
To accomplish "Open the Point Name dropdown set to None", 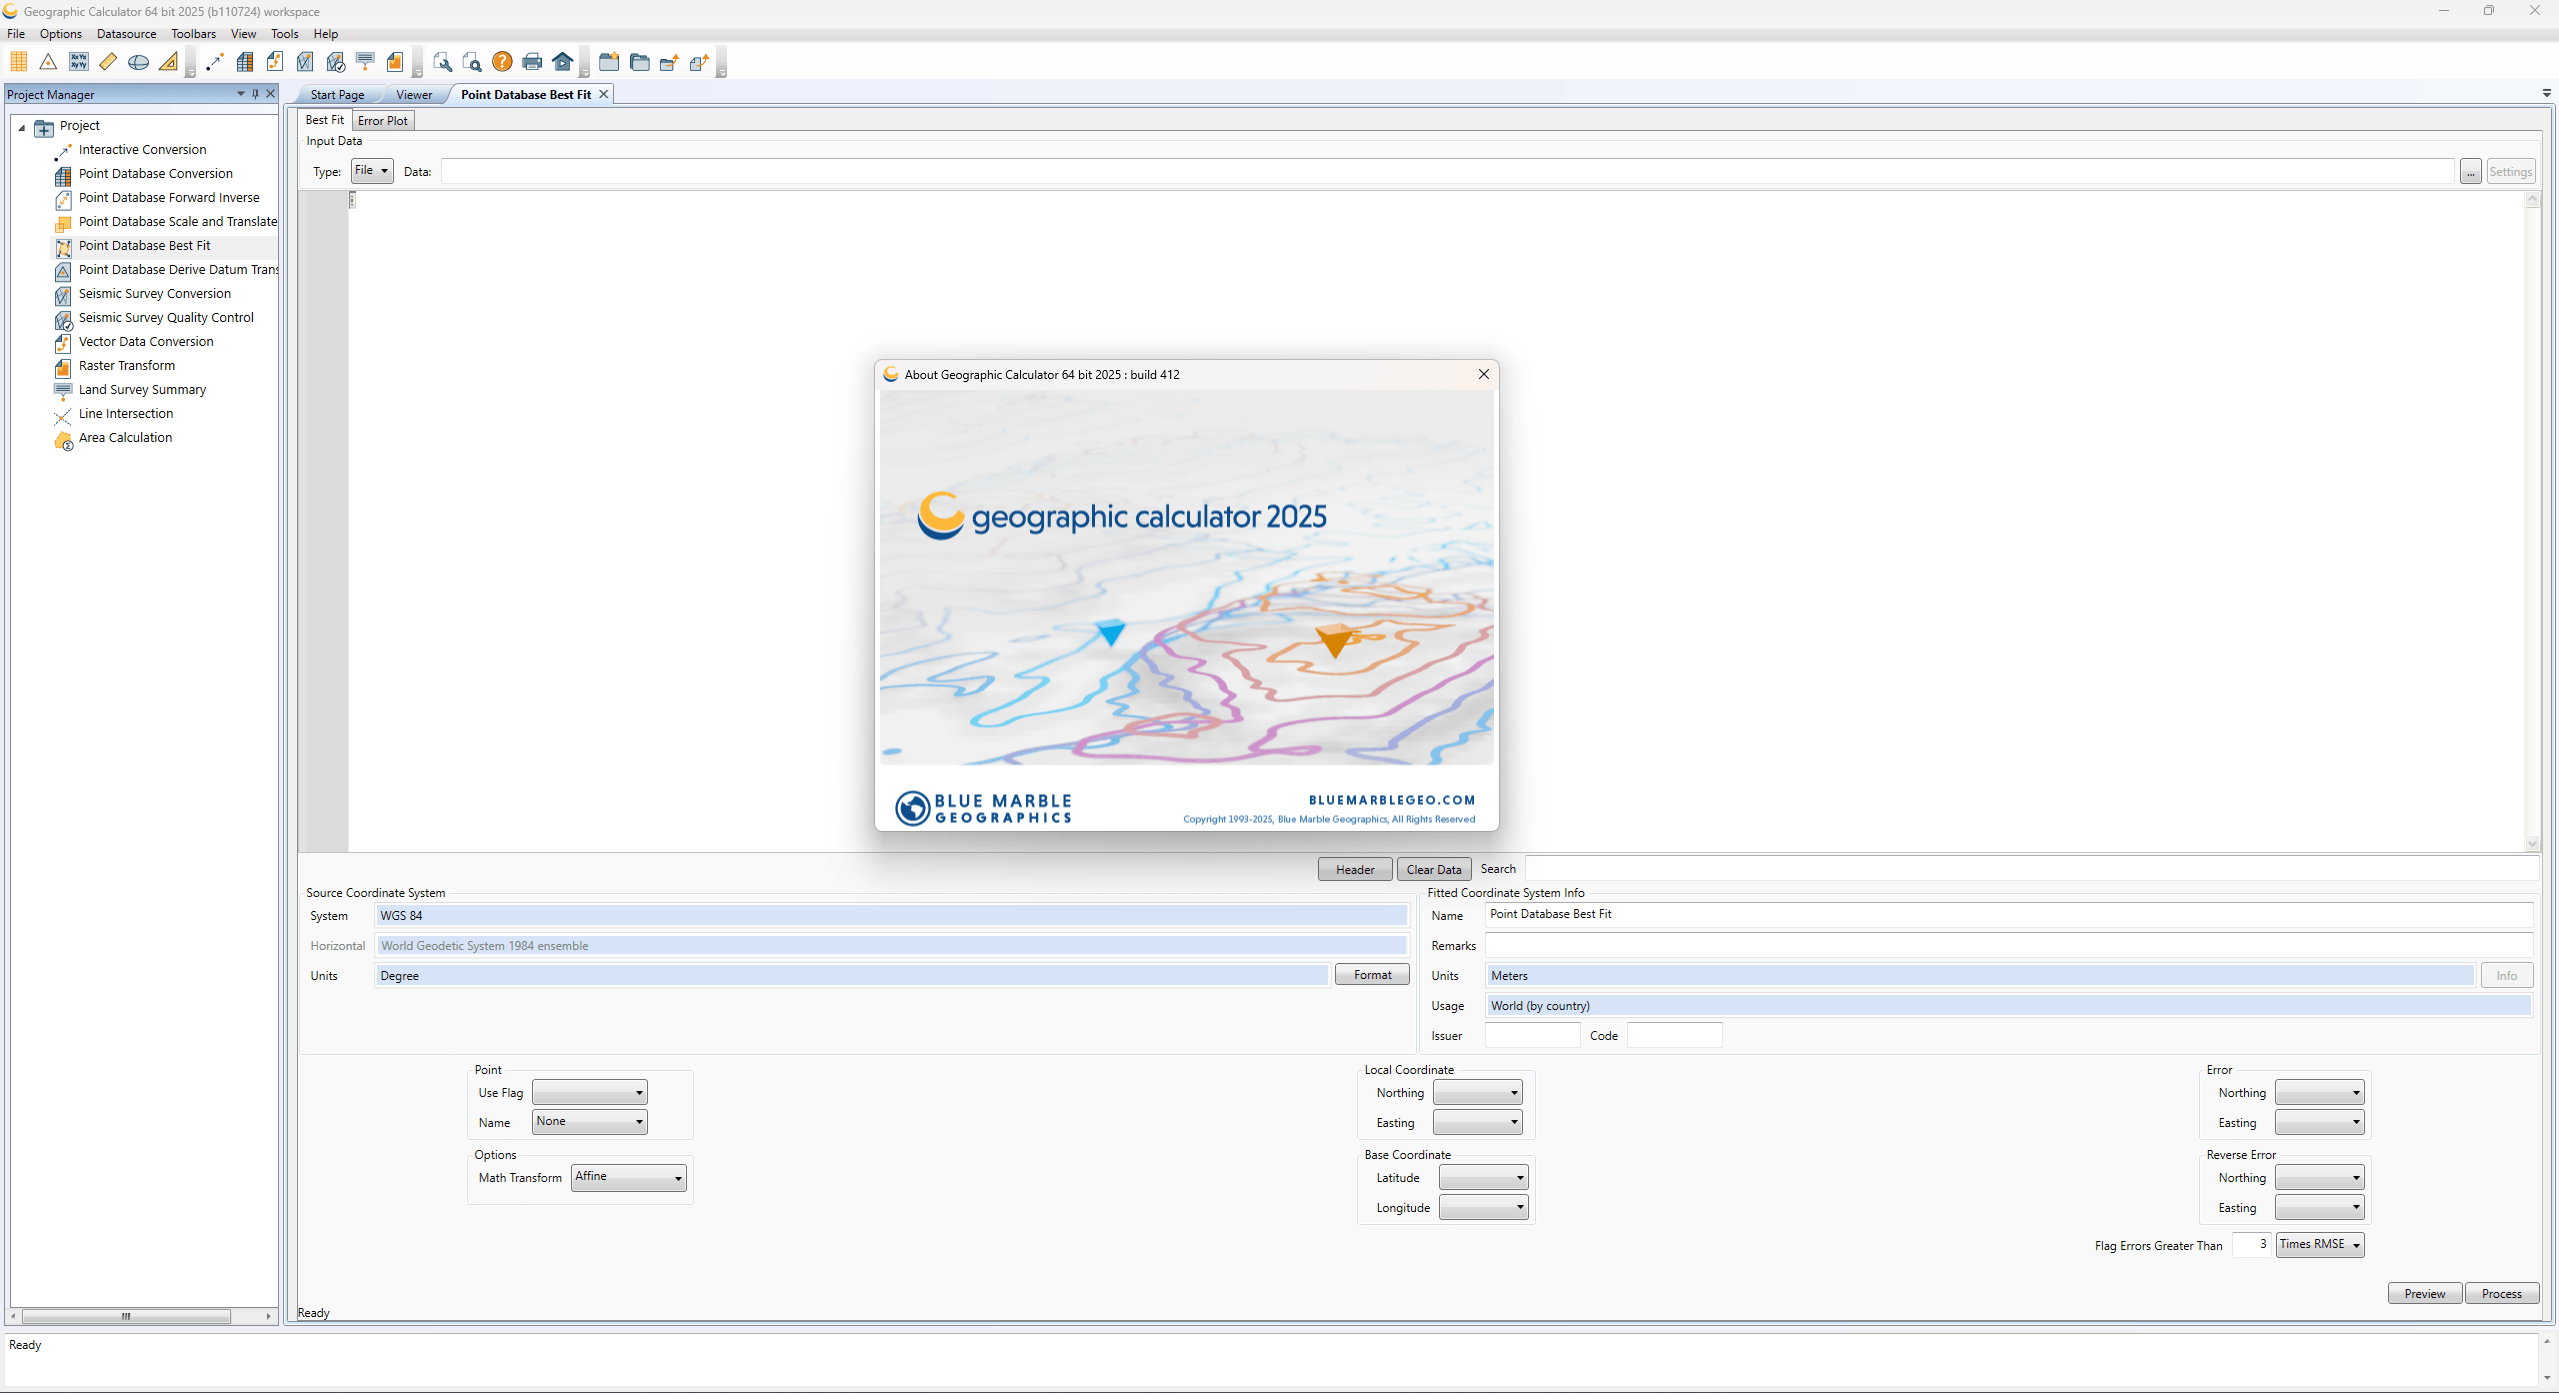I will tap(589, 1122).
